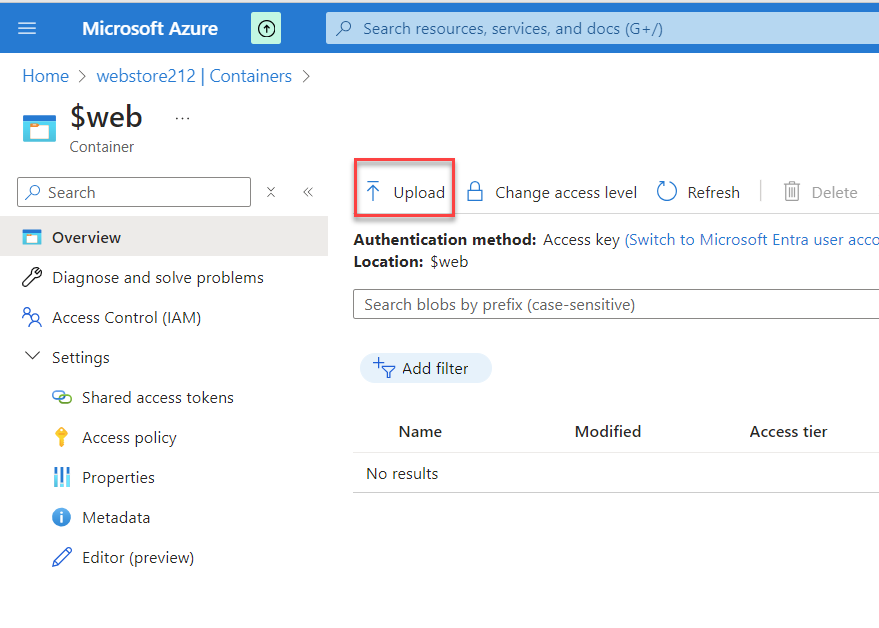This screenshot has width=879, height=628.
Task: Switch to Microsoft Entra user account link
Action: (751, 240)
